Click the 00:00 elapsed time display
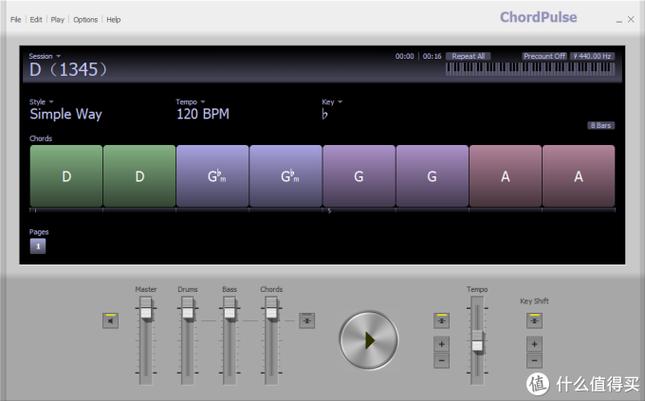The image size is (645, 401). click(x=405, y=56)
